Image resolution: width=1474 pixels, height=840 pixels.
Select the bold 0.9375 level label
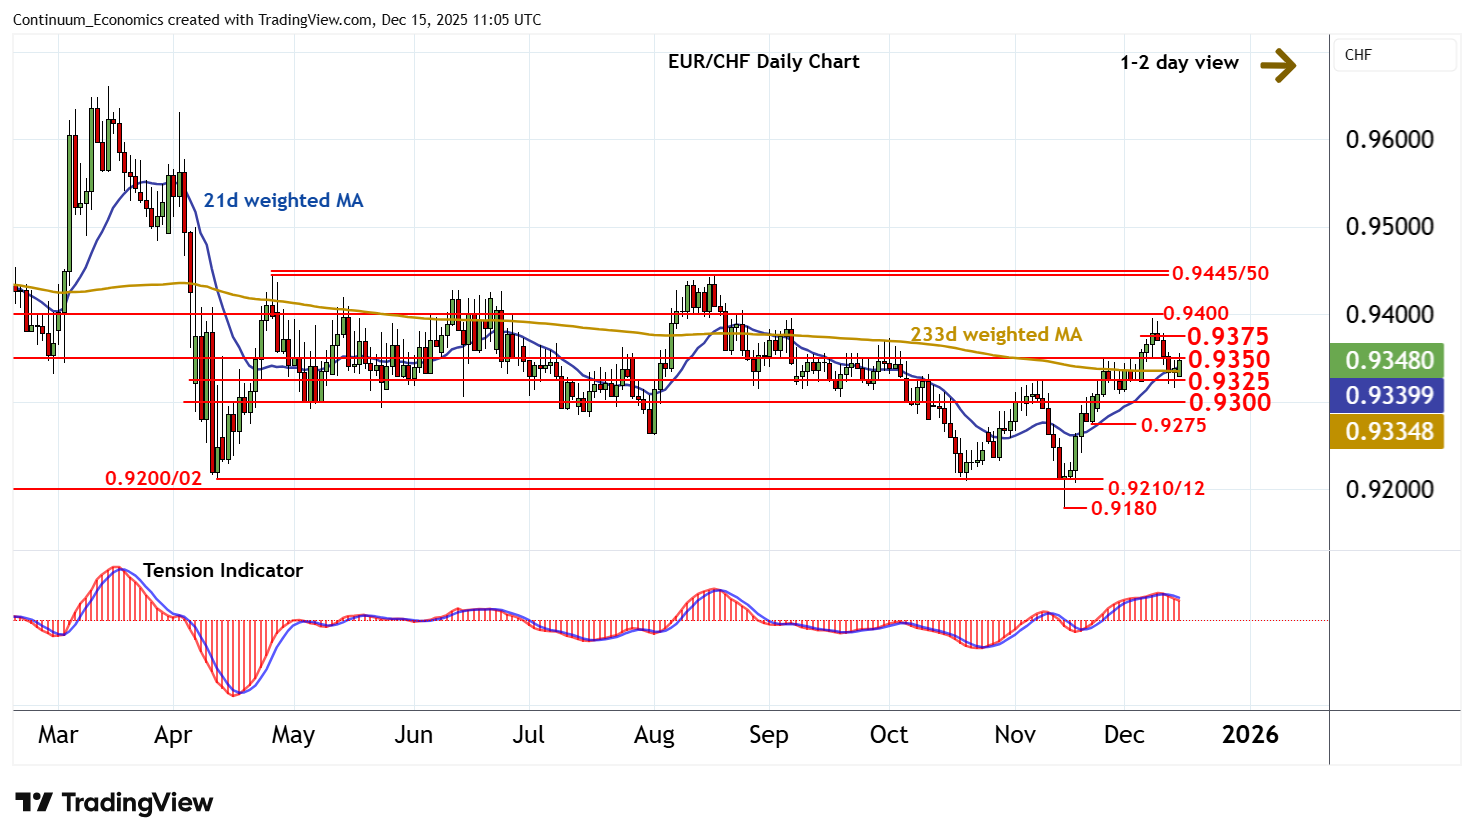[x=1228, y=337]
